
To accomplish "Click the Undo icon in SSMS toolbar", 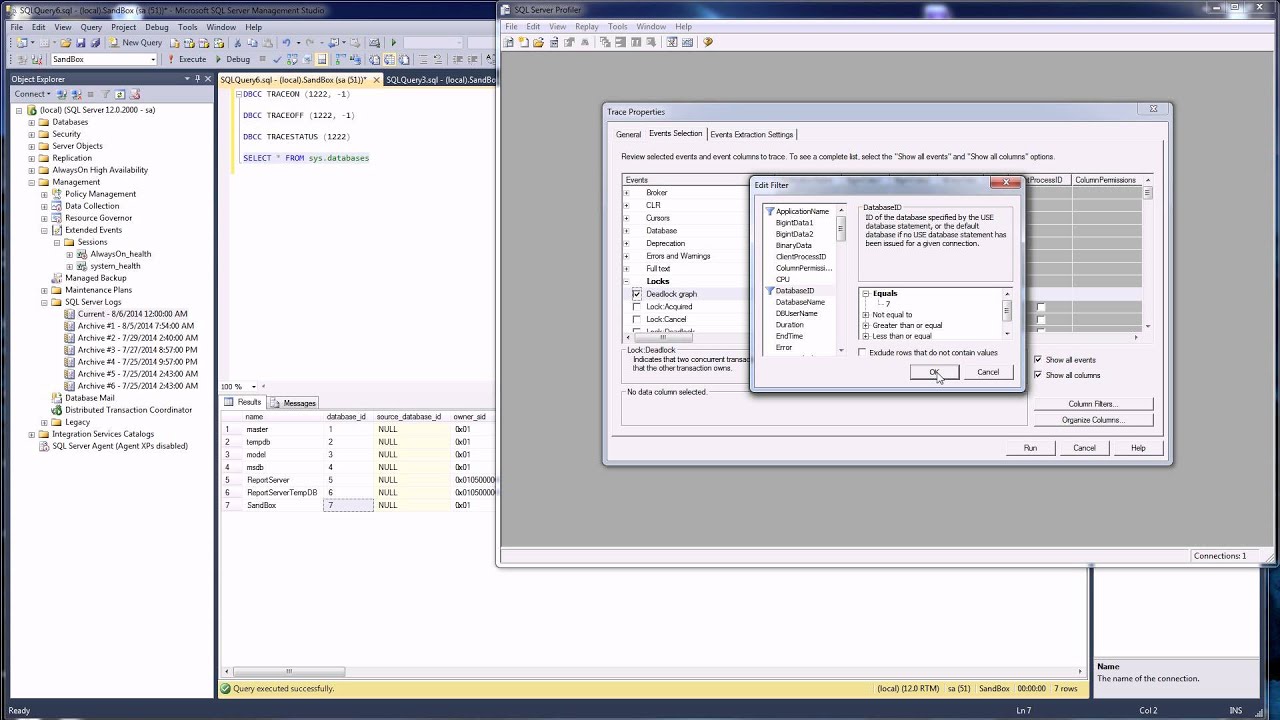I will tap(287, 43).
